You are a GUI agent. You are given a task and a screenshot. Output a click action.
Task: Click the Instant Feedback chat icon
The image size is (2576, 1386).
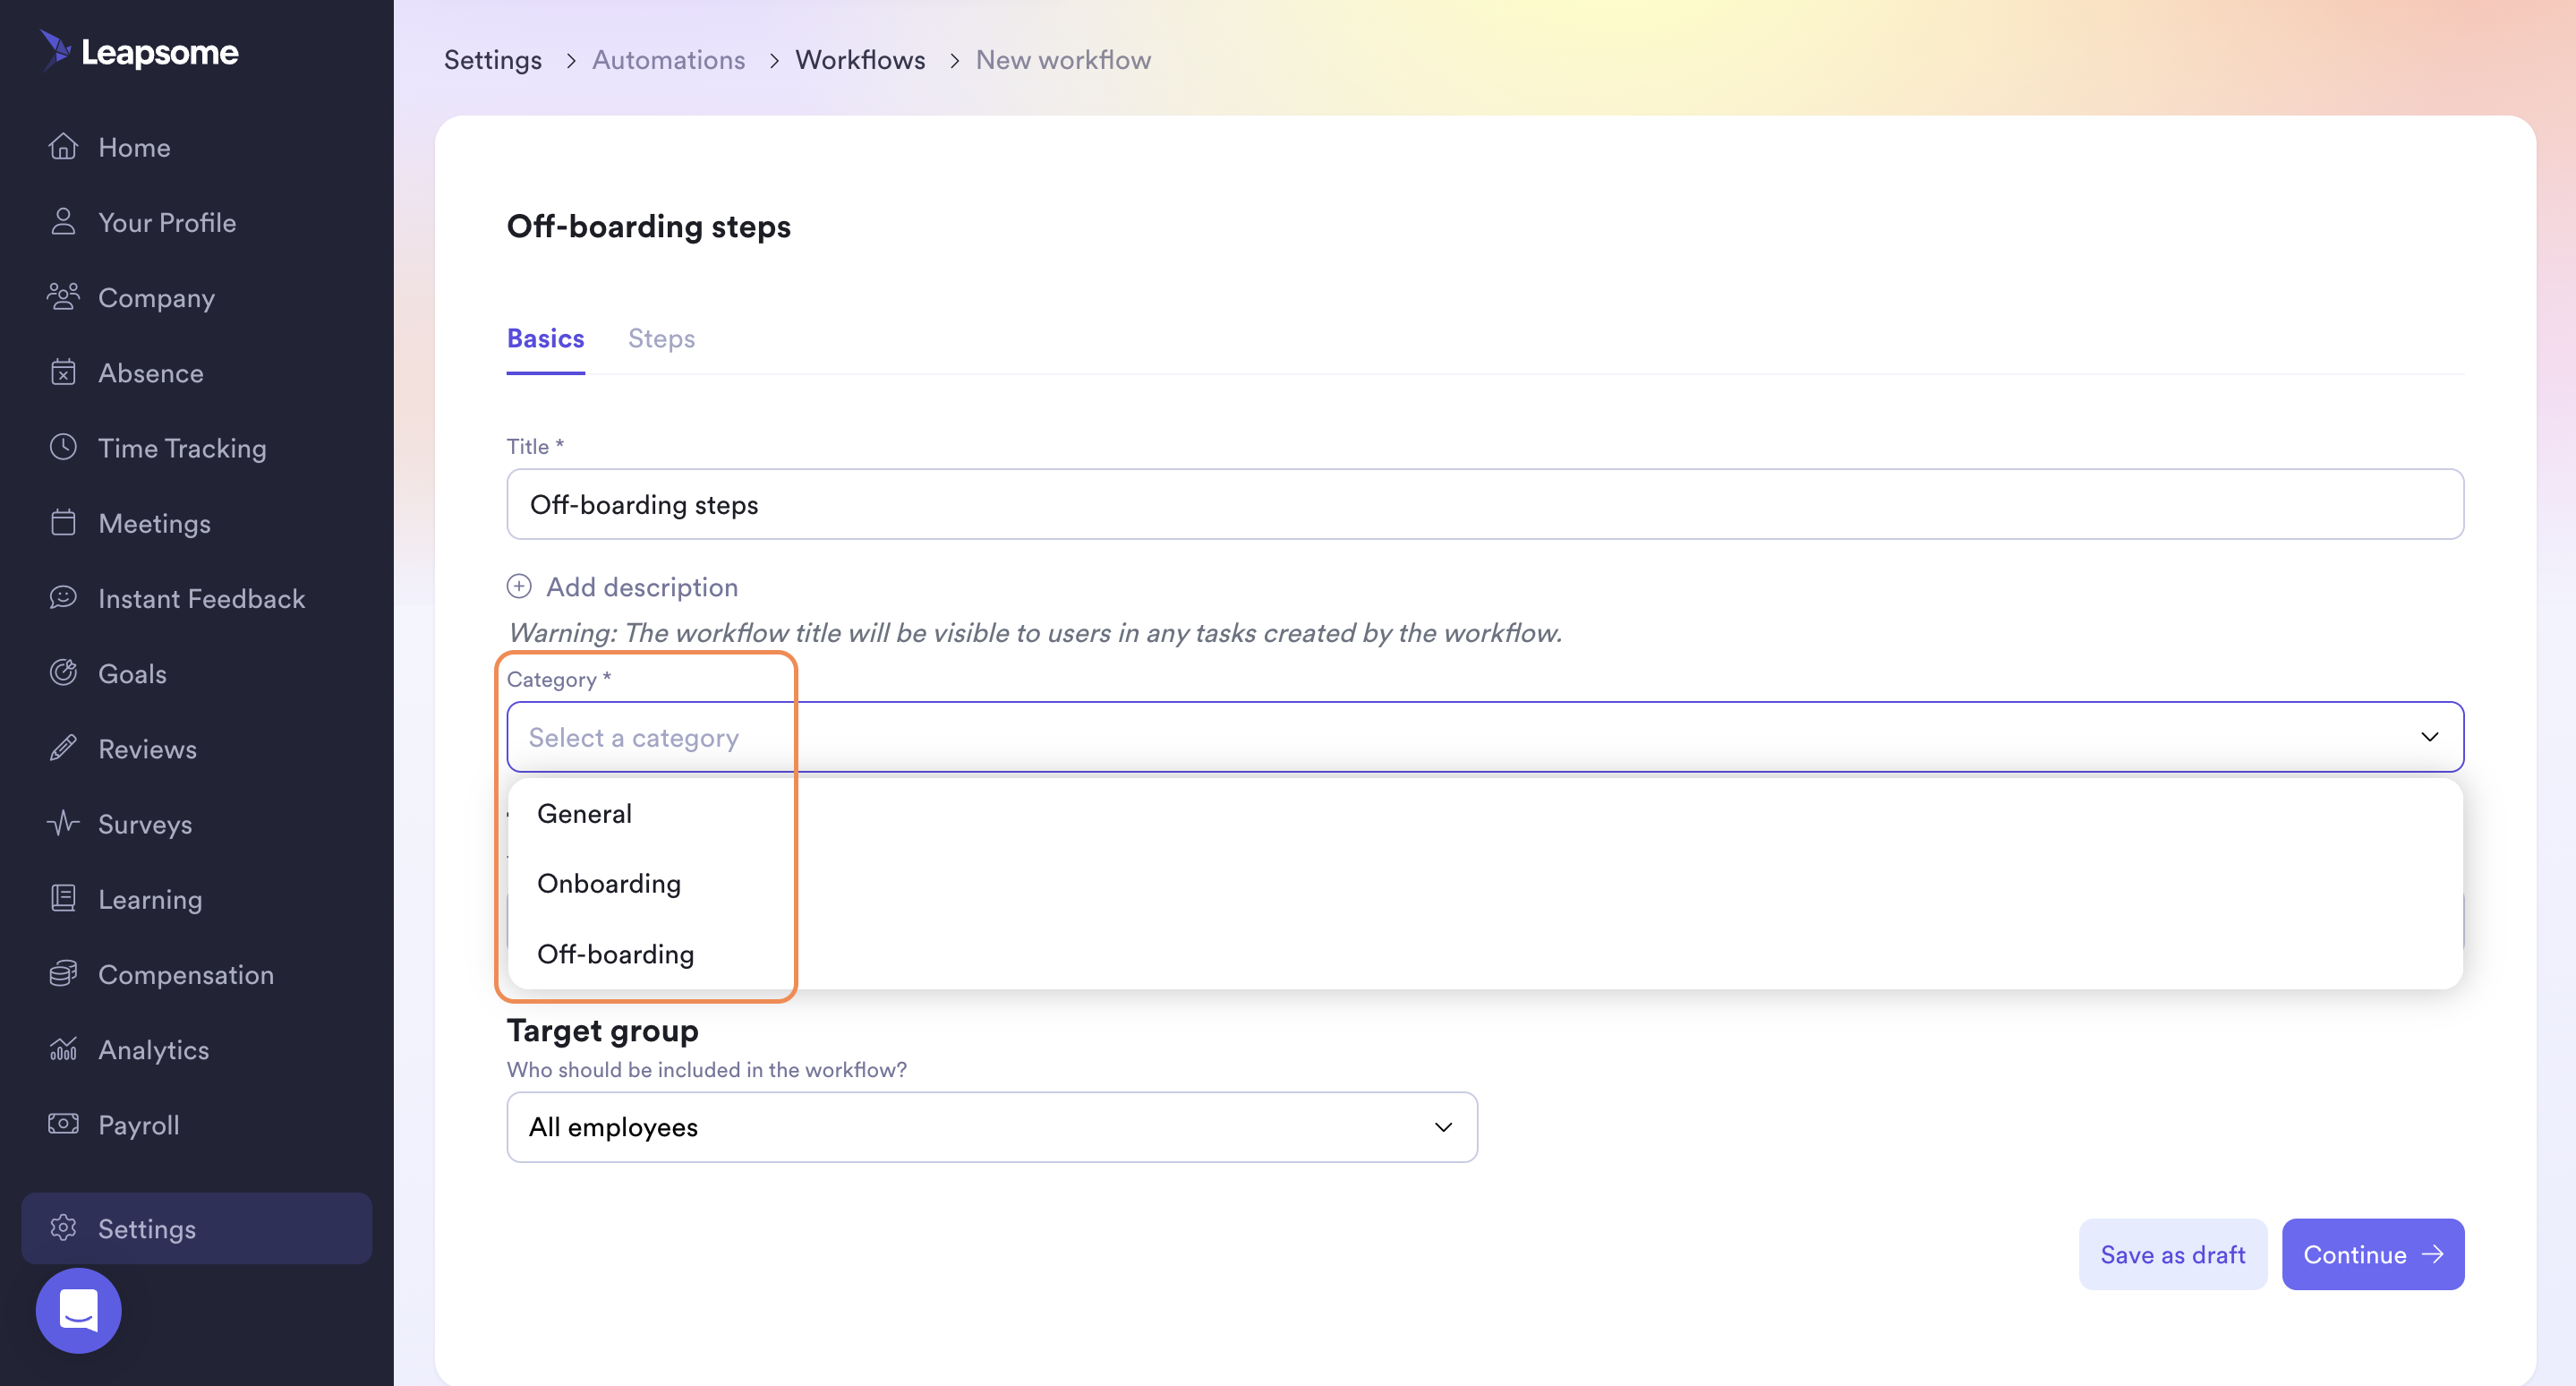(x=63, y=598)
